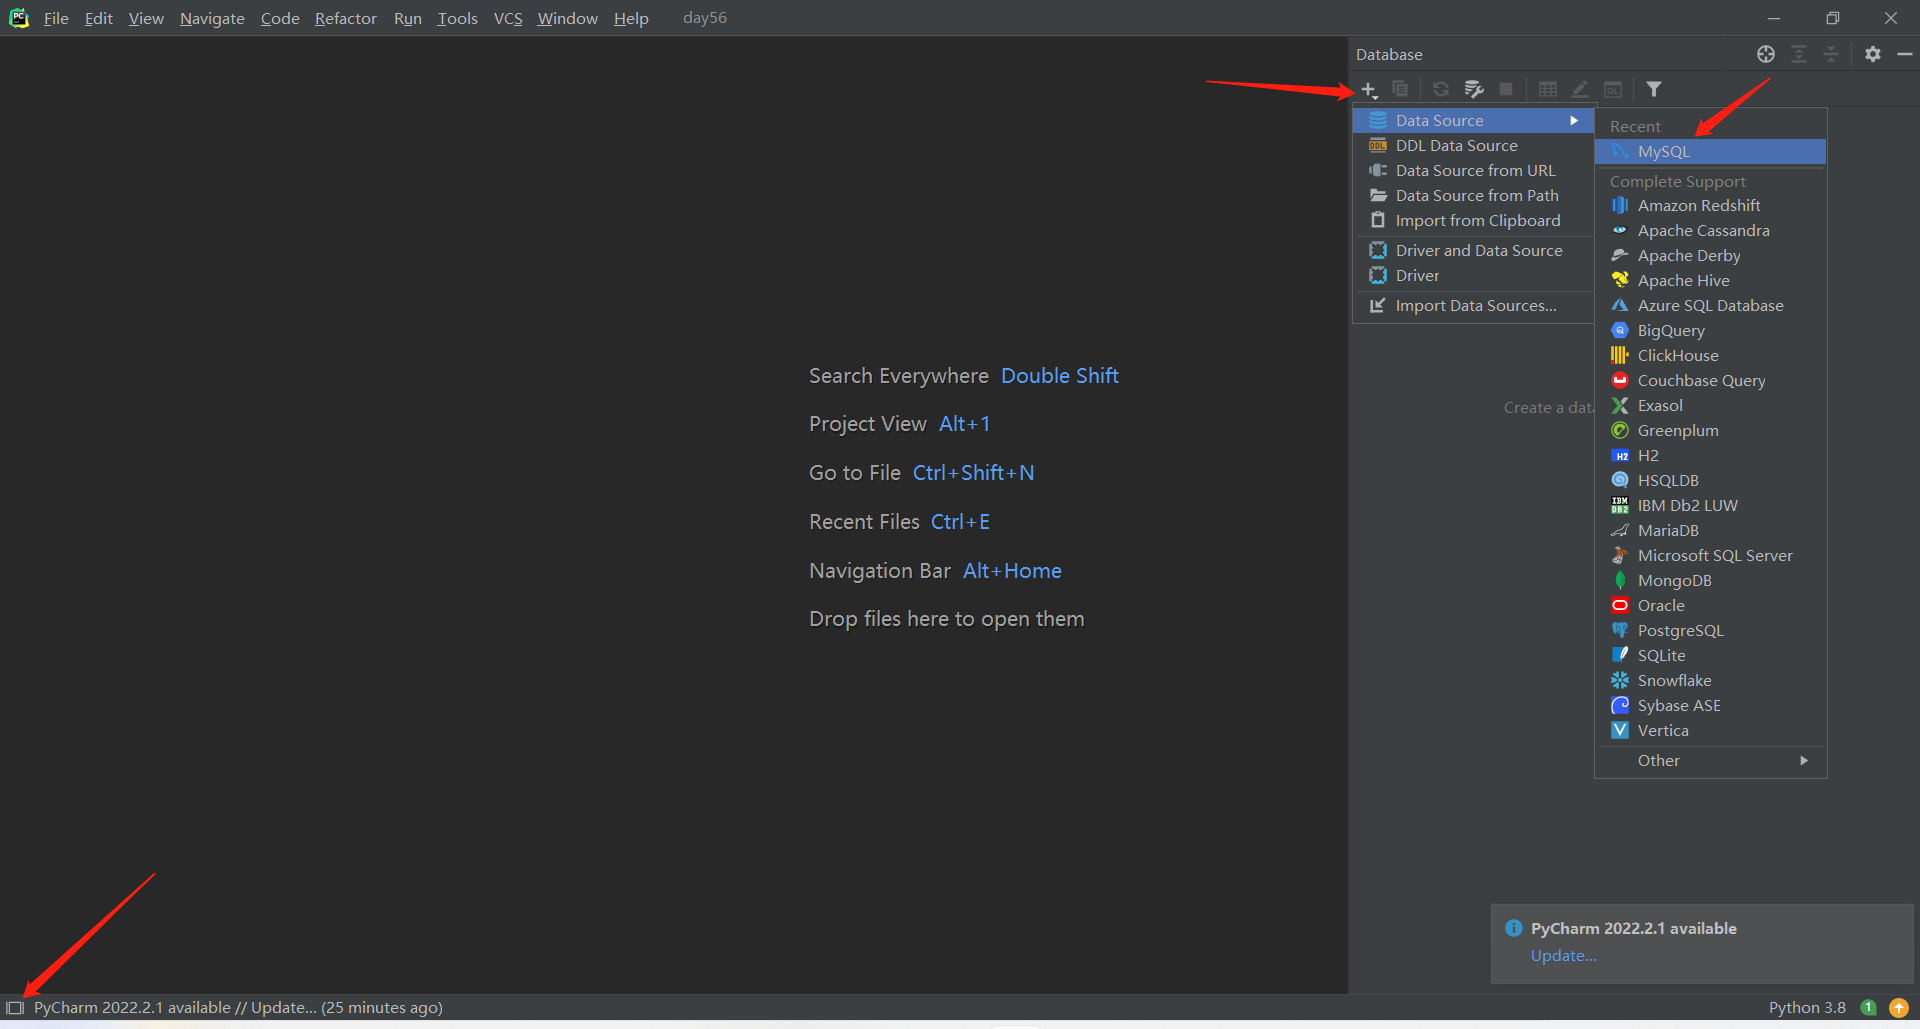Click the Stop square toolbar icon
Image resolution: width=1920 pixels, height=1029 pixels.
pos(1506,89)
